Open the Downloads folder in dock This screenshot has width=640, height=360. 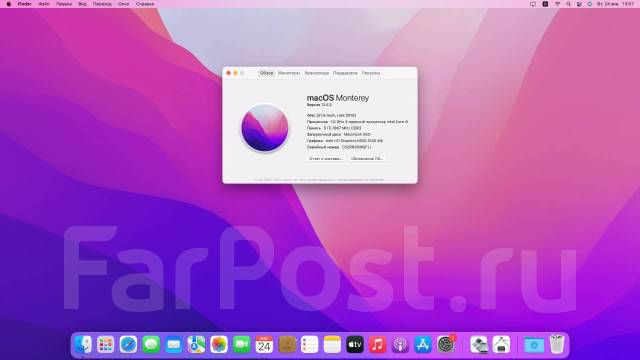click(x=534, y=344)
